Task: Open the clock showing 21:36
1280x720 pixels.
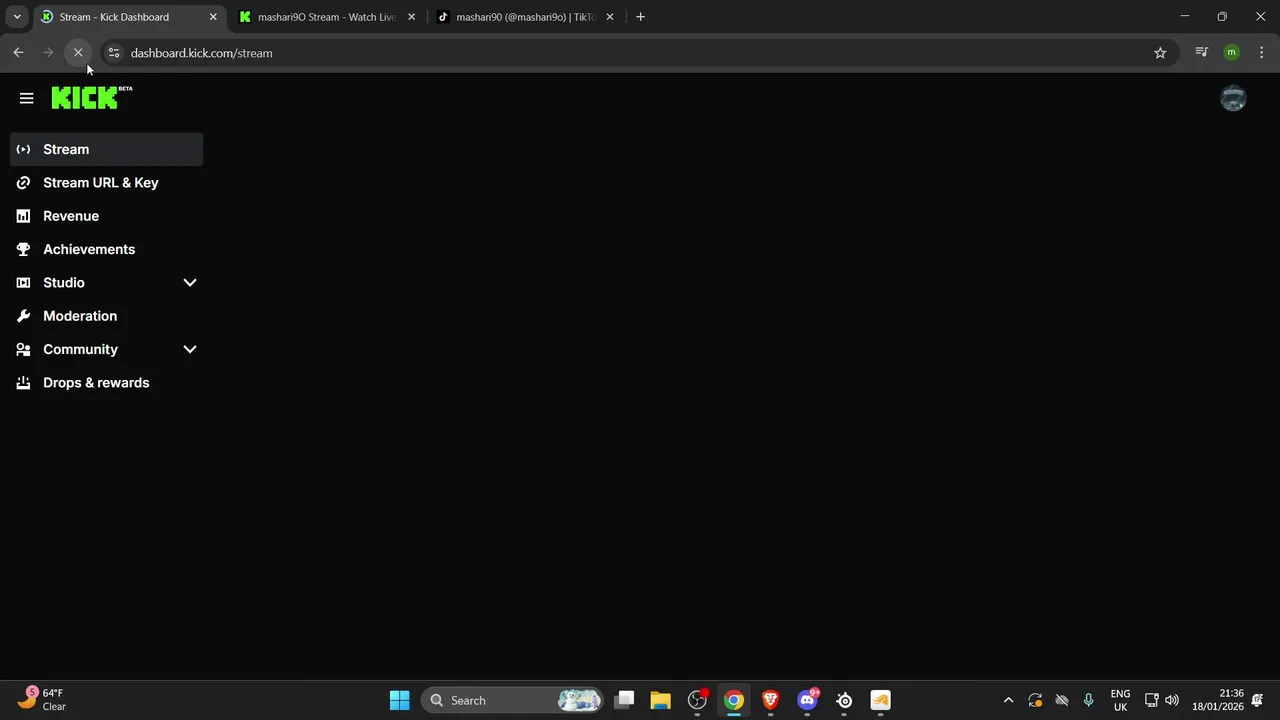Action: tap(1217, 700)
